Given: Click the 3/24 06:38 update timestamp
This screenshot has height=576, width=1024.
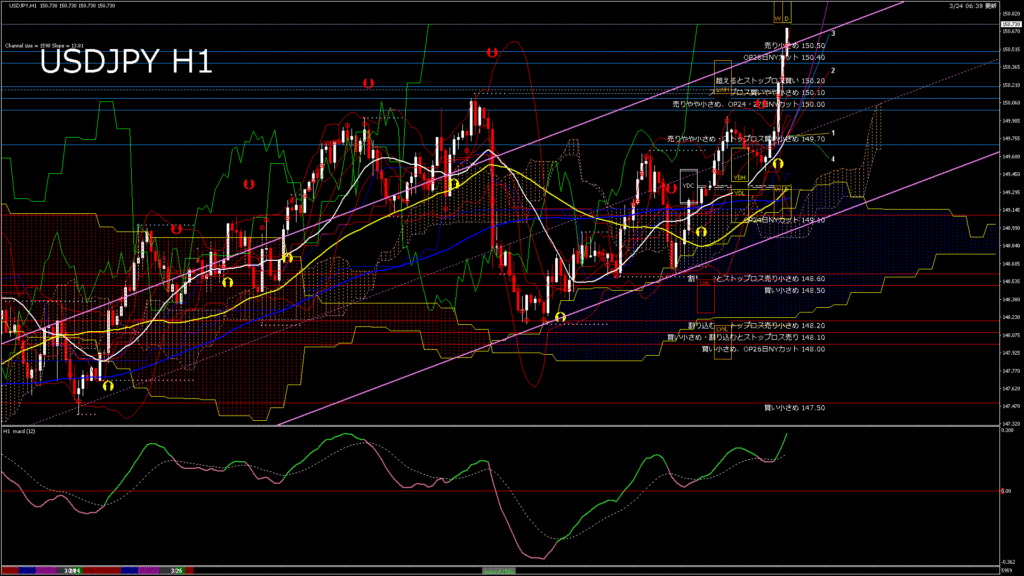Looking at the screenshot, I should [972, 5].
